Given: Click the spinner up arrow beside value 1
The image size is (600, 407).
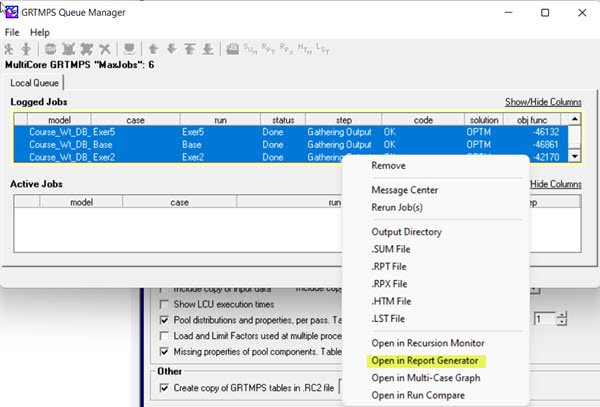Looking at the screenshot, I should tap(562, 314).
